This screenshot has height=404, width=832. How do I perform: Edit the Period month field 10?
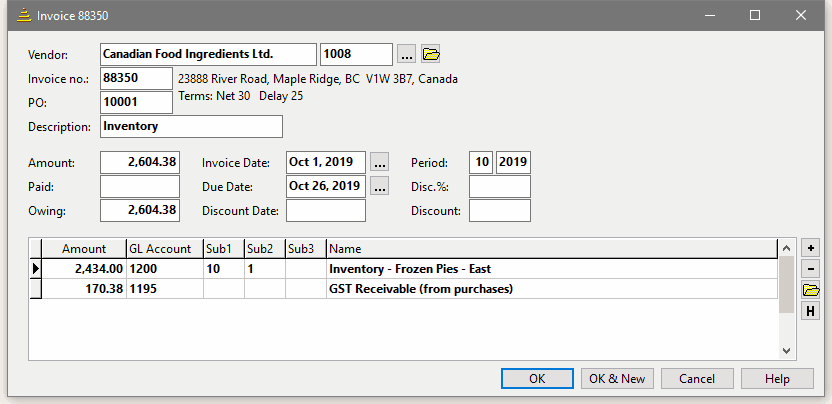click(481, 162)
